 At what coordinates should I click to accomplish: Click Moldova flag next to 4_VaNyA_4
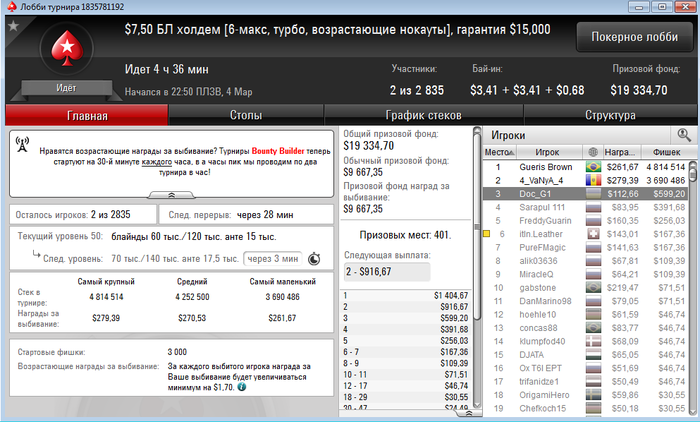593,180
